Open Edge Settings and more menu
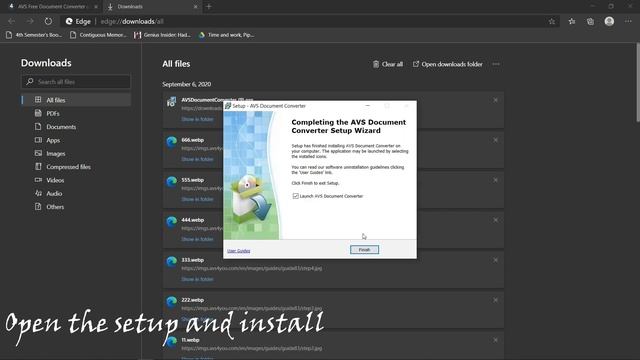Screen dimensions: 640x360 (628, 21)
